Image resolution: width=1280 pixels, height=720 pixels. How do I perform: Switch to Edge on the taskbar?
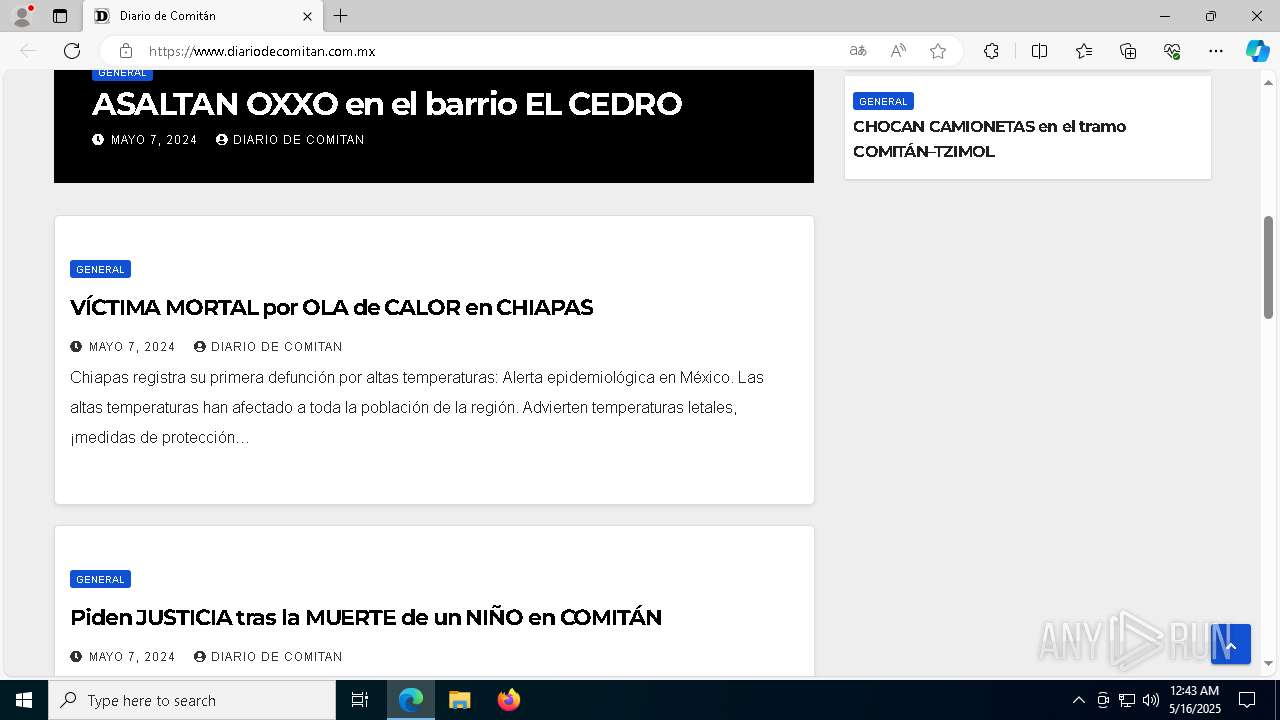411,700
